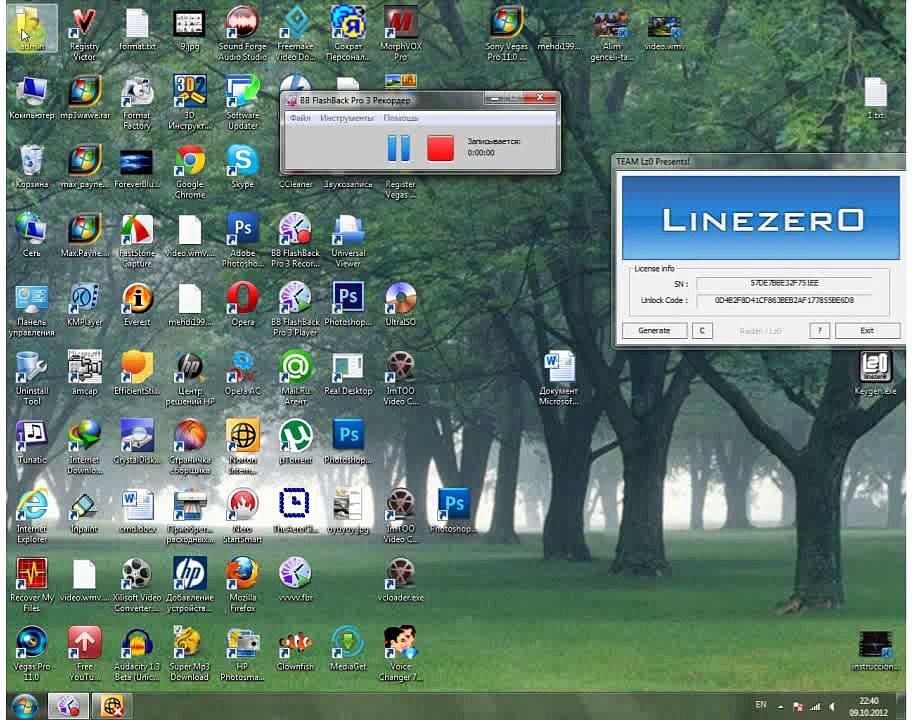The height and width of the screenshot is (720, 912).
Task: Select the FastStone Capture icon
Action: pos(137,241)
